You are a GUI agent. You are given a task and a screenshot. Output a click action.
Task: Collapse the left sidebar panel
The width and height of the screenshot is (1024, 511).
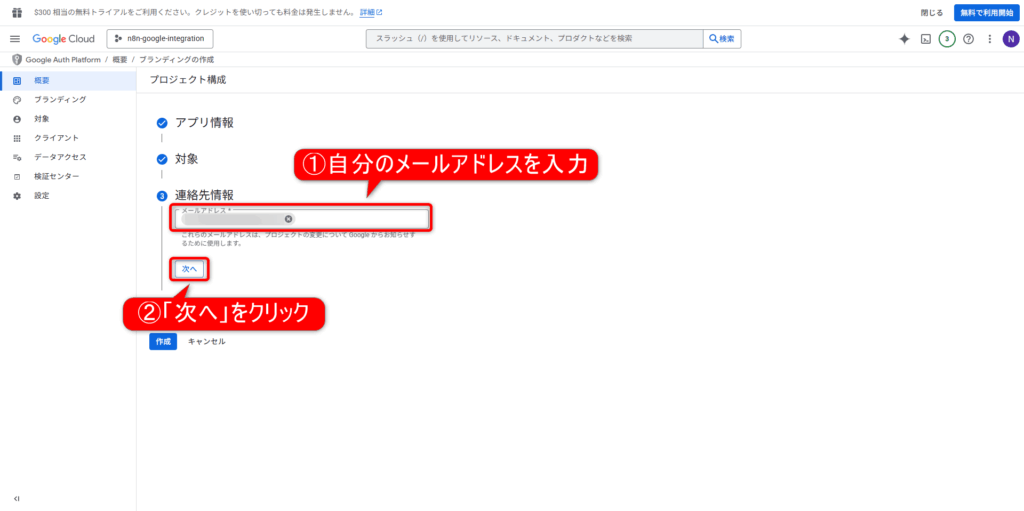16,498
